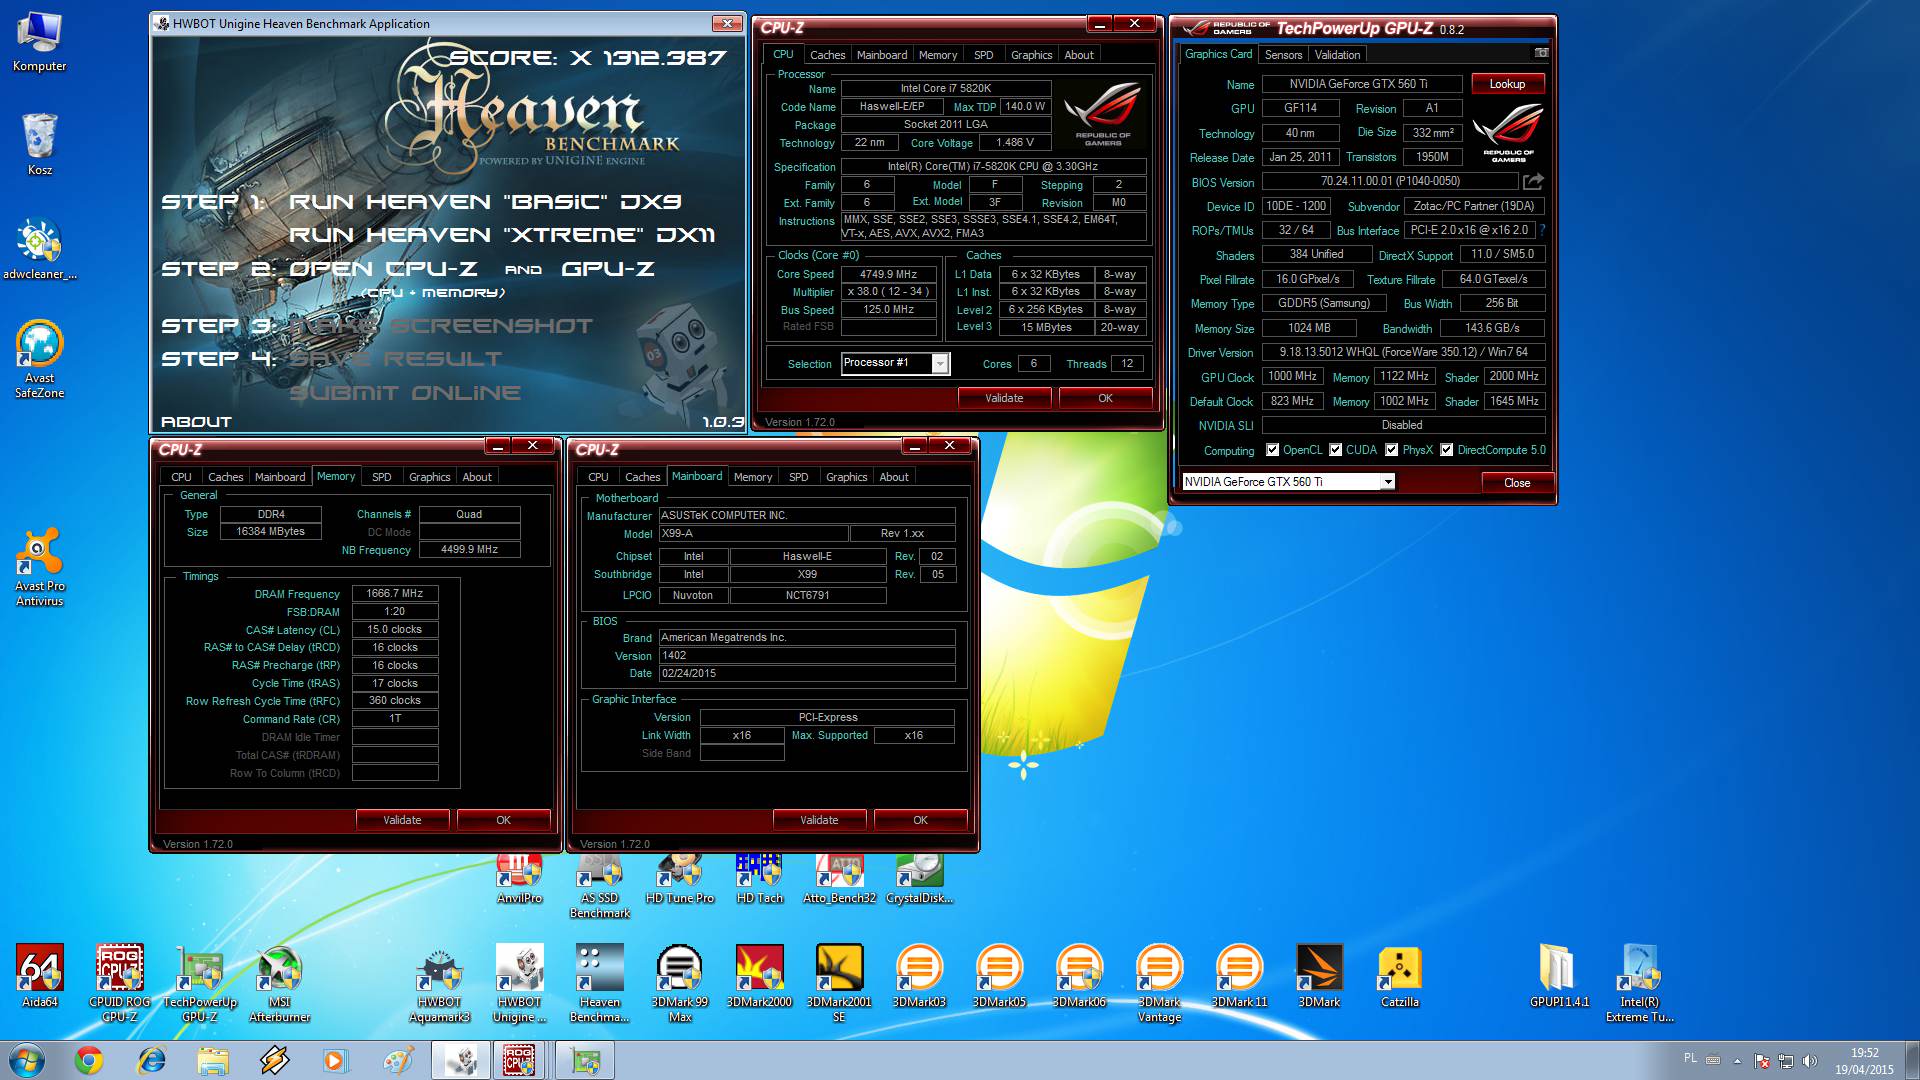
Task: Open GPUPI1.4.1 folder icon
Action: (1559, 975)
